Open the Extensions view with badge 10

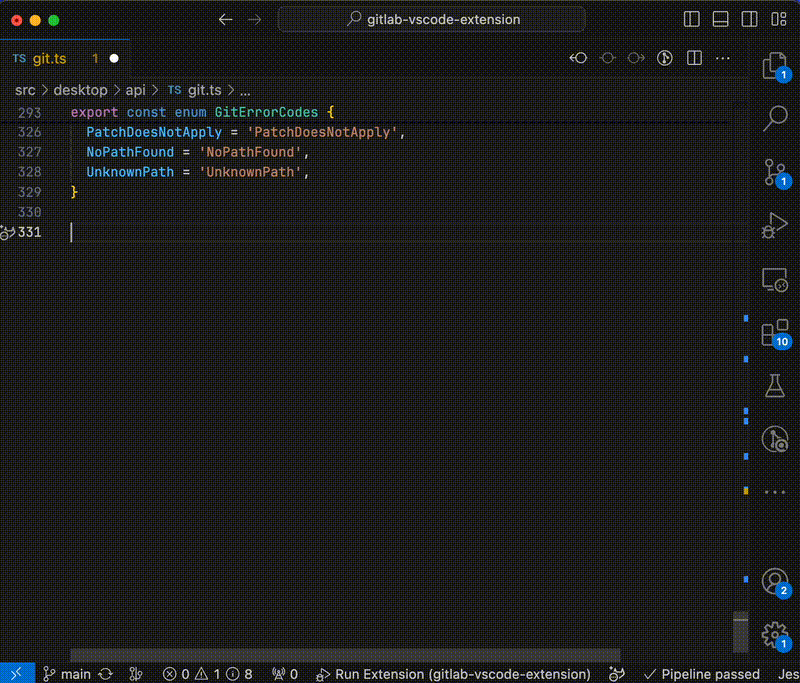[775, 333]
